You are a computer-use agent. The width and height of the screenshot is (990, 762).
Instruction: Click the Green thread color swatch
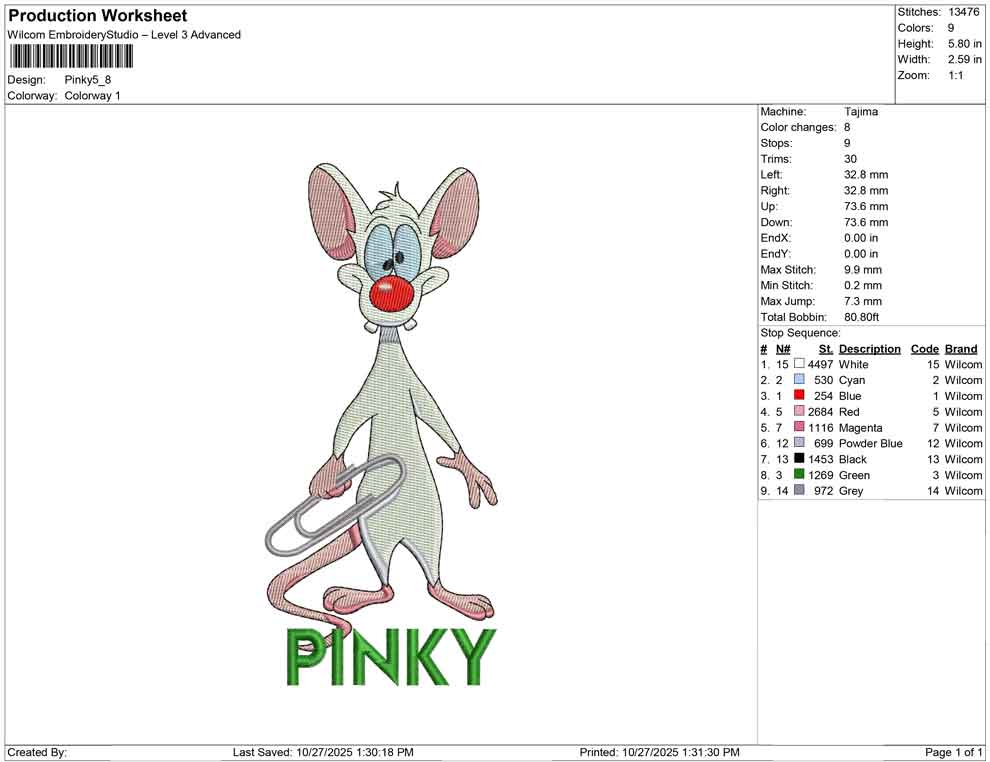[x=799, y=474]
